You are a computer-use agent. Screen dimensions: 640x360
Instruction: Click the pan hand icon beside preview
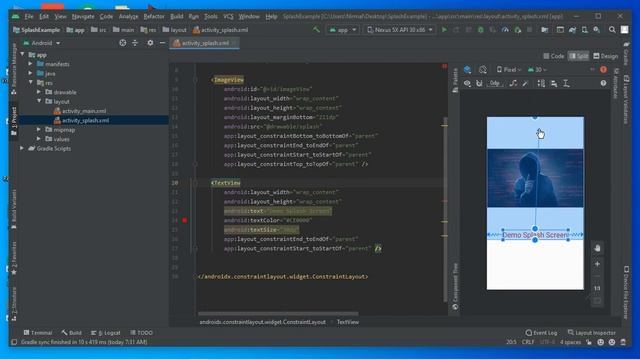(x=598, y=248)
